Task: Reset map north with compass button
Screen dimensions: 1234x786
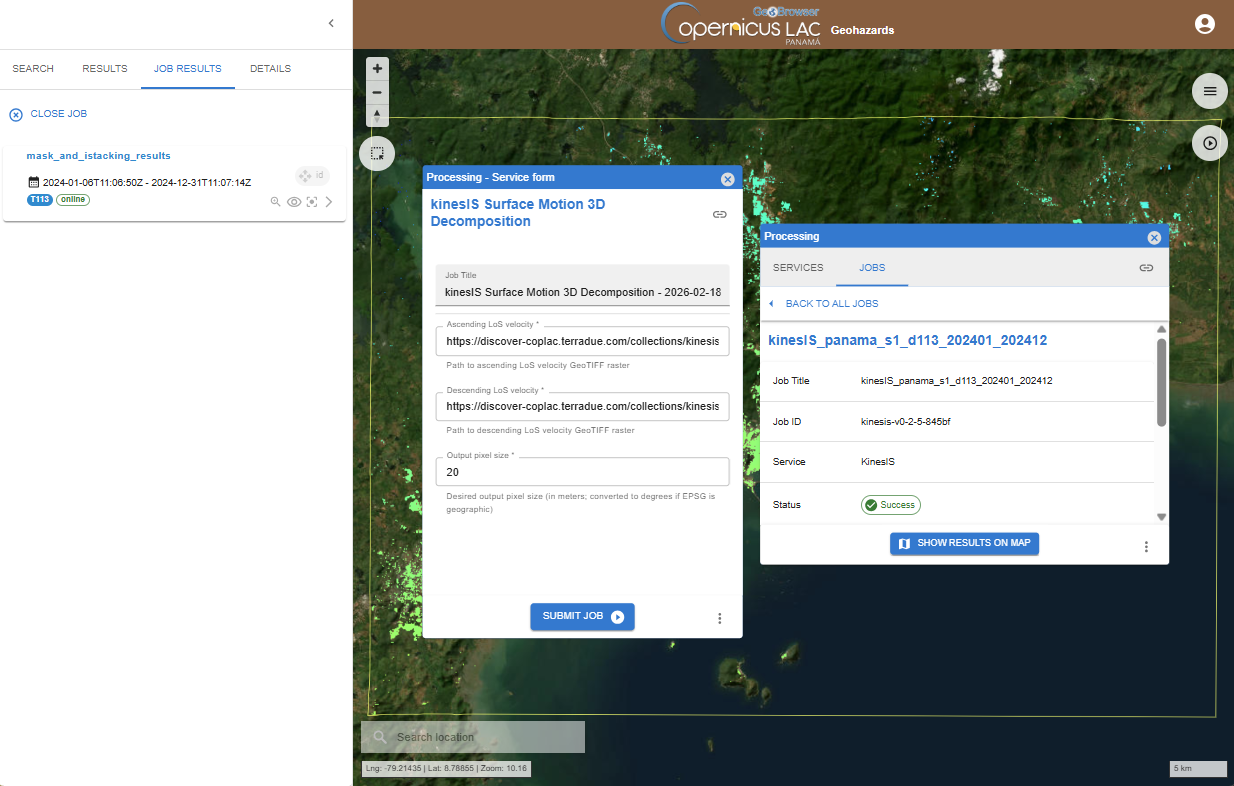Action: coord(377,116)
